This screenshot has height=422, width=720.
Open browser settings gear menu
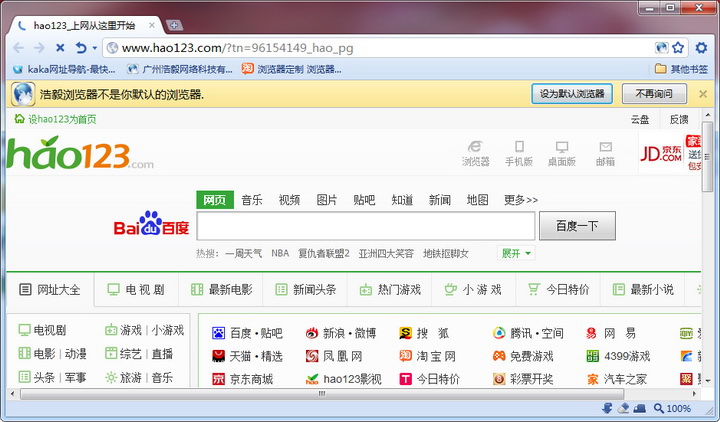(701, 48)
